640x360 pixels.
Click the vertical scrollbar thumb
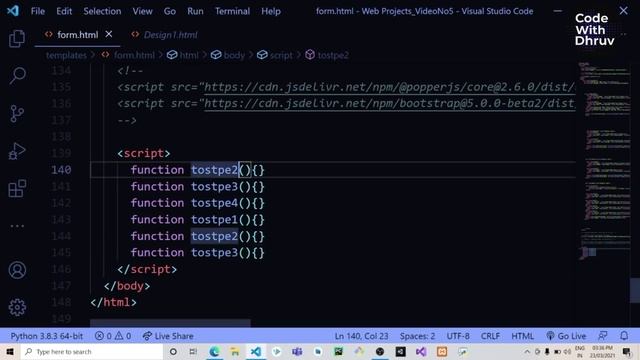[635, 290]
